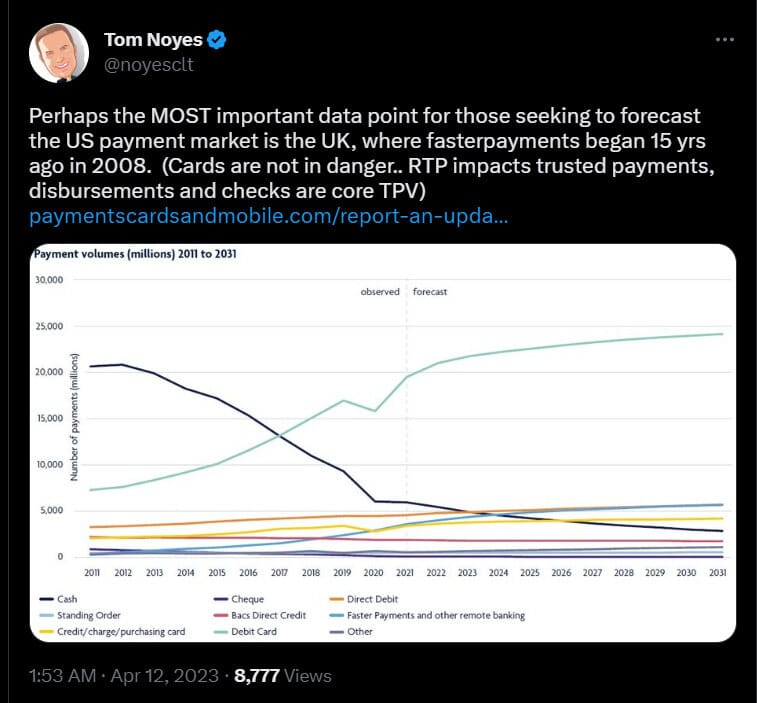
Task: Open the paymentscardsandmobile.com report link
Action: (x=270, y=216)
